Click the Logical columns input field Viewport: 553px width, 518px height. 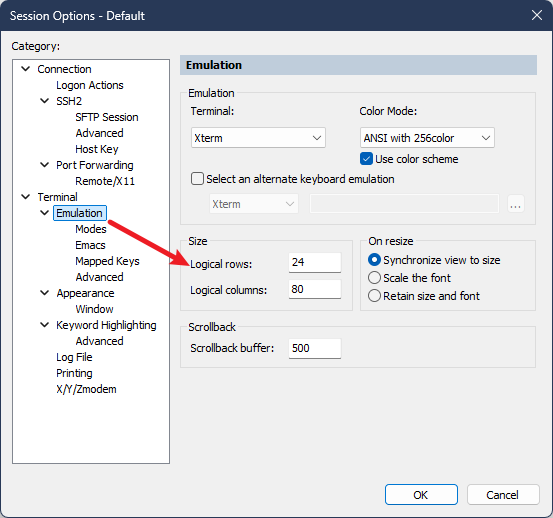point(315,289)
